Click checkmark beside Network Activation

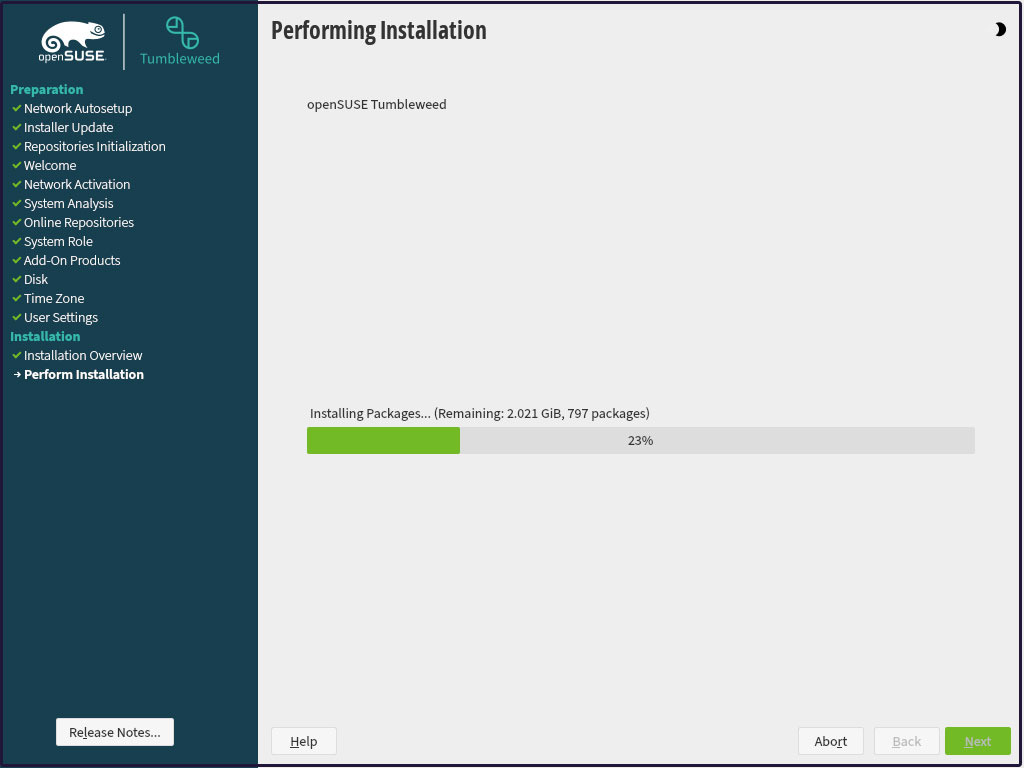pos(17,184)
